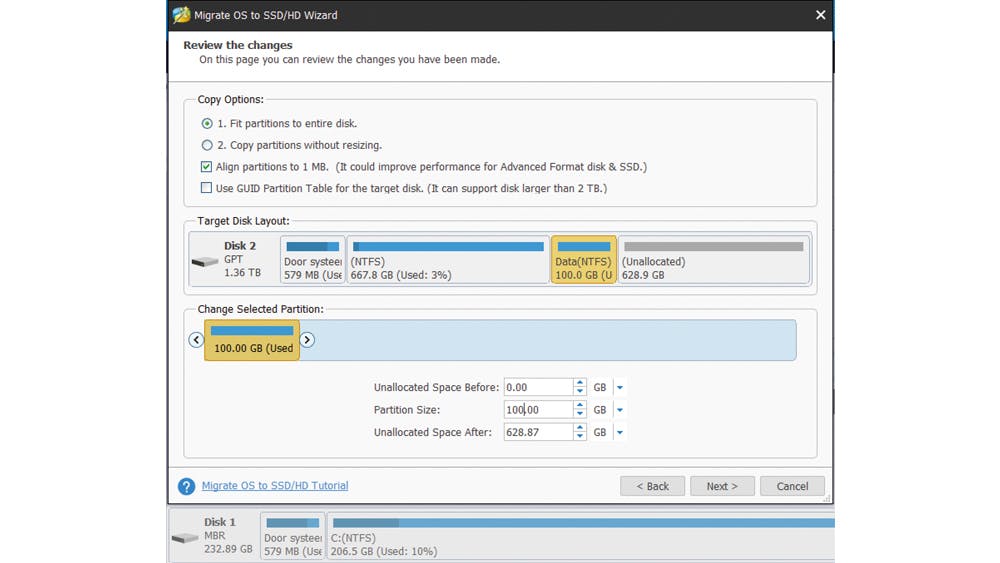Click the wizard app icon in title bar

[181, 15]
